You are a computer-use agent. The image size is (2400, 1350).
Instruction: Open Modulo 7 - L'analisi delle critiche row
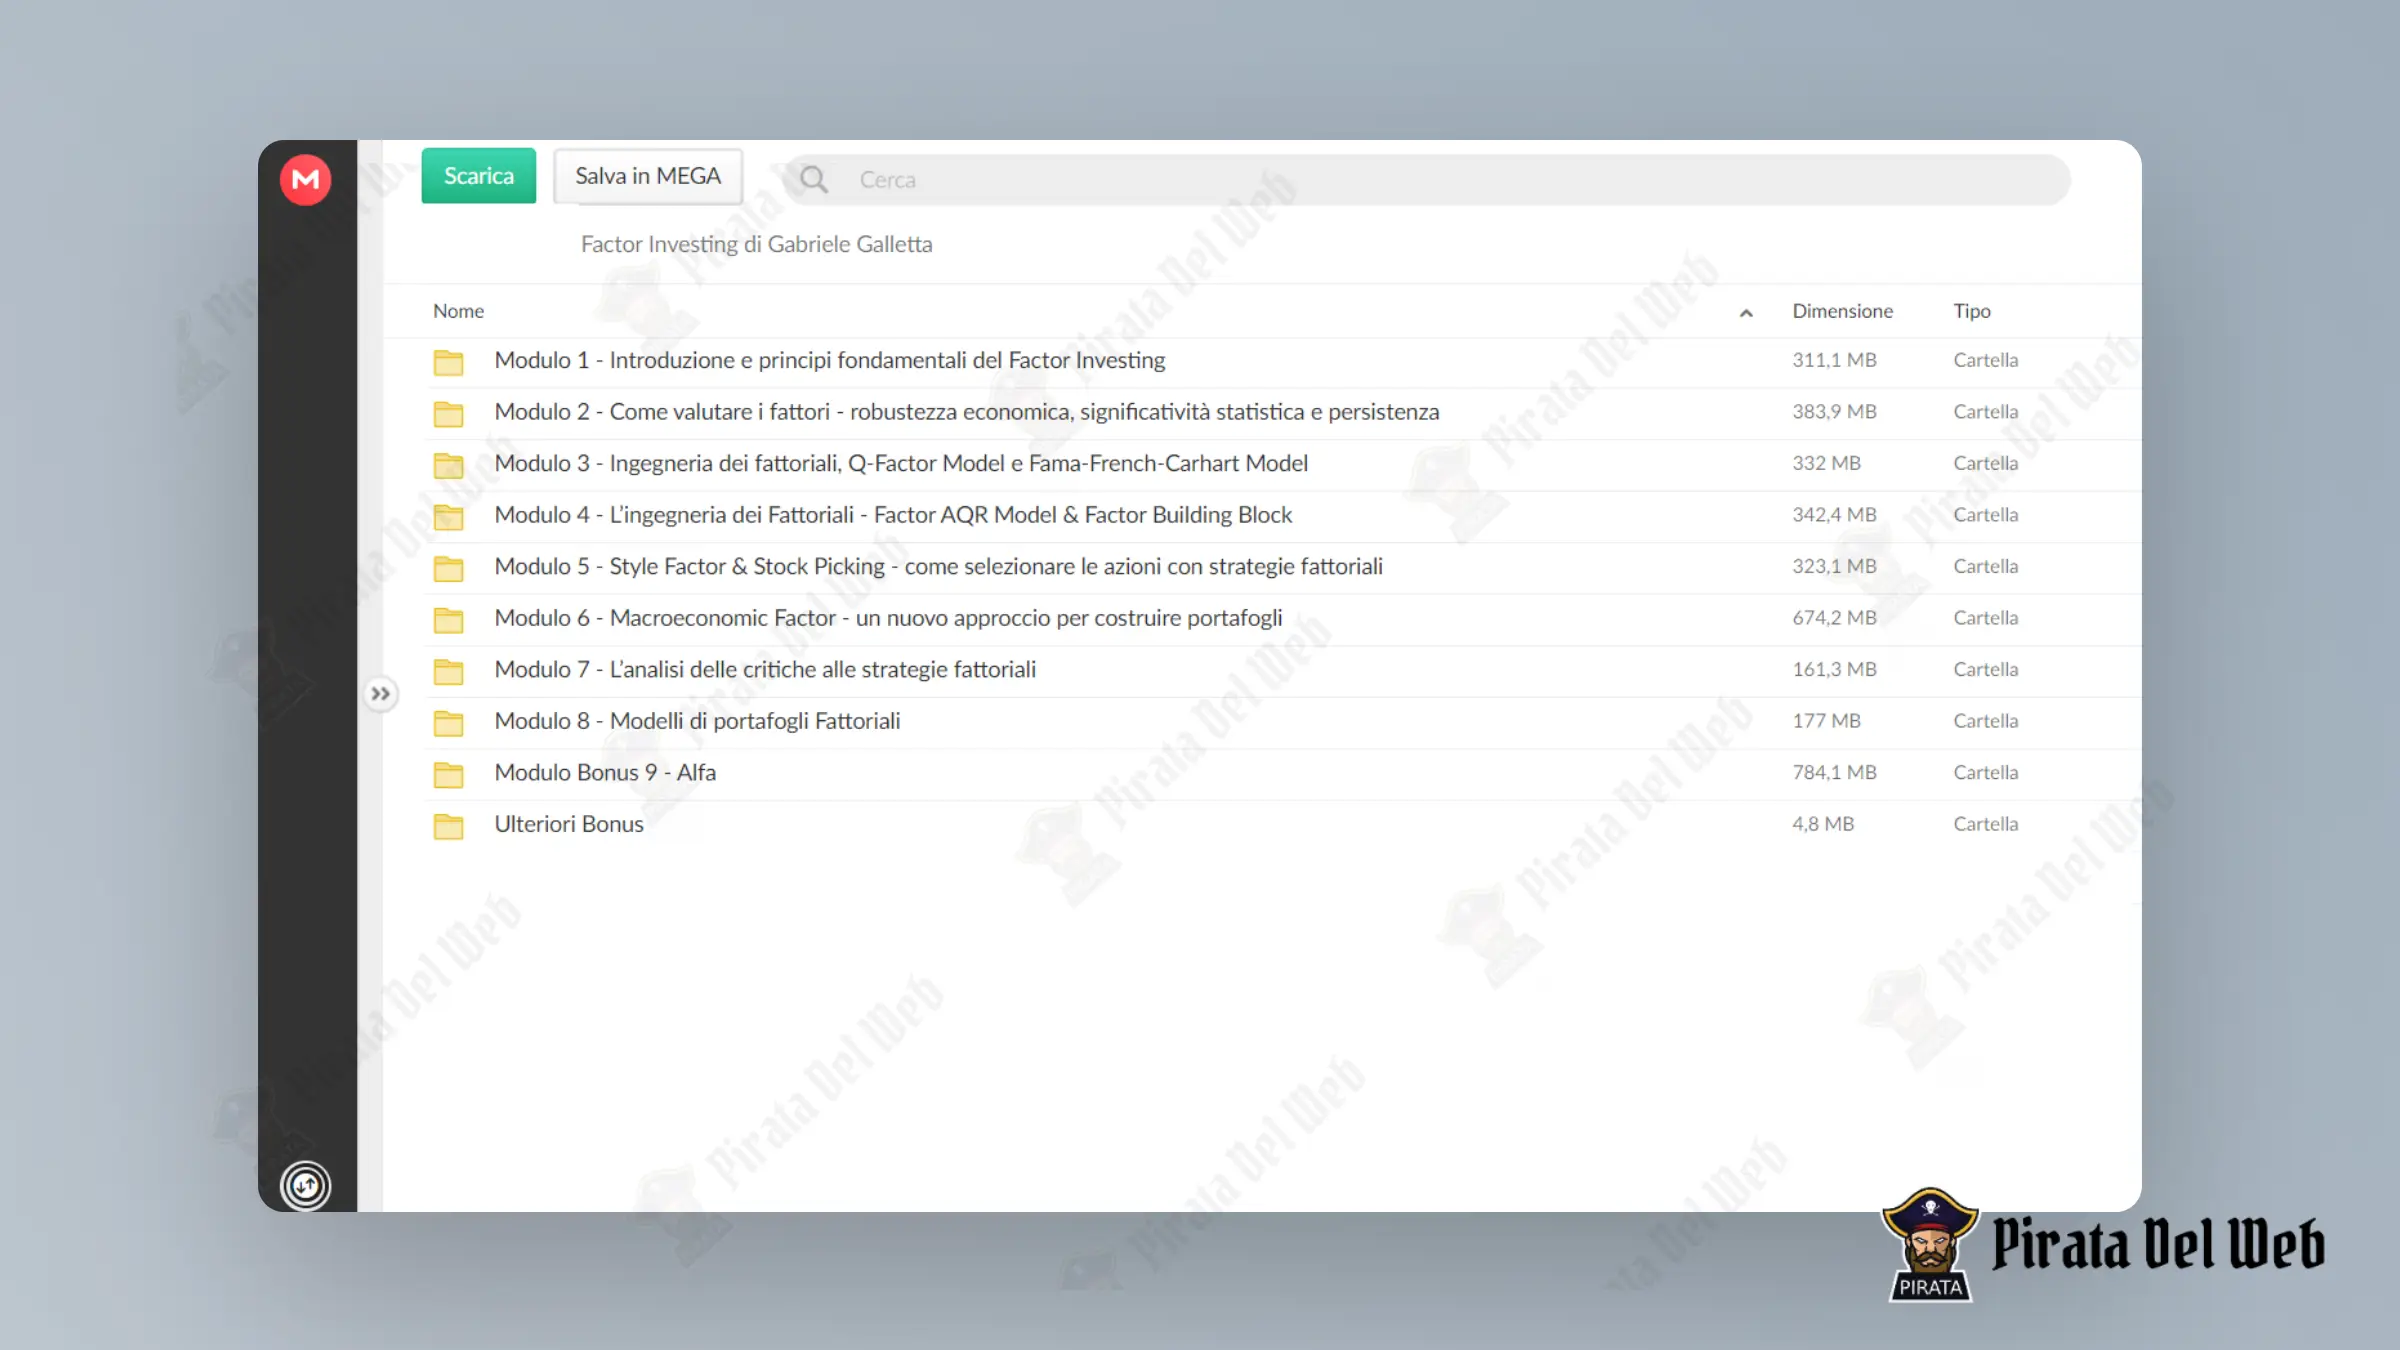click(x=765, y=669)
